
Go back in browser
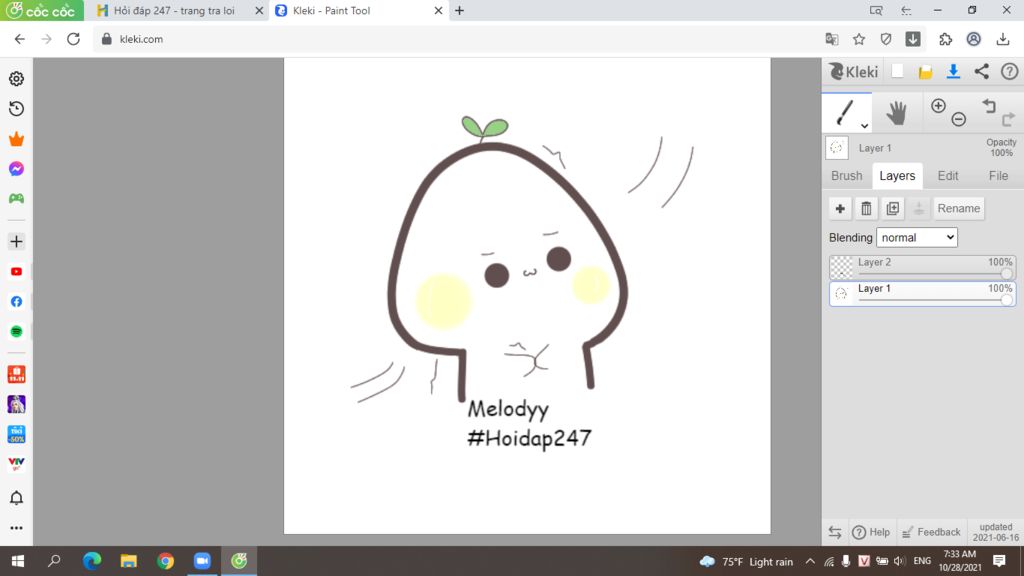[20, 39]
